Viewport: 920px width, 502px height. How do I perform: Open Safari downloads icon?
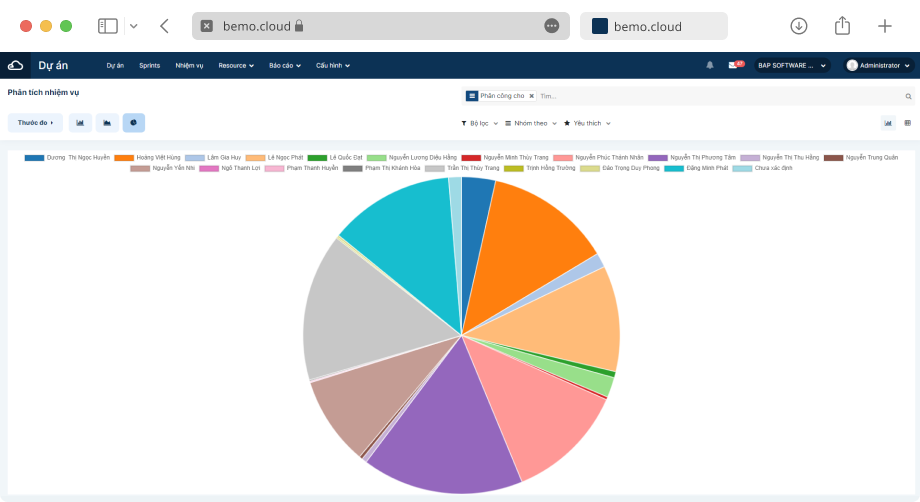point(799,26)
